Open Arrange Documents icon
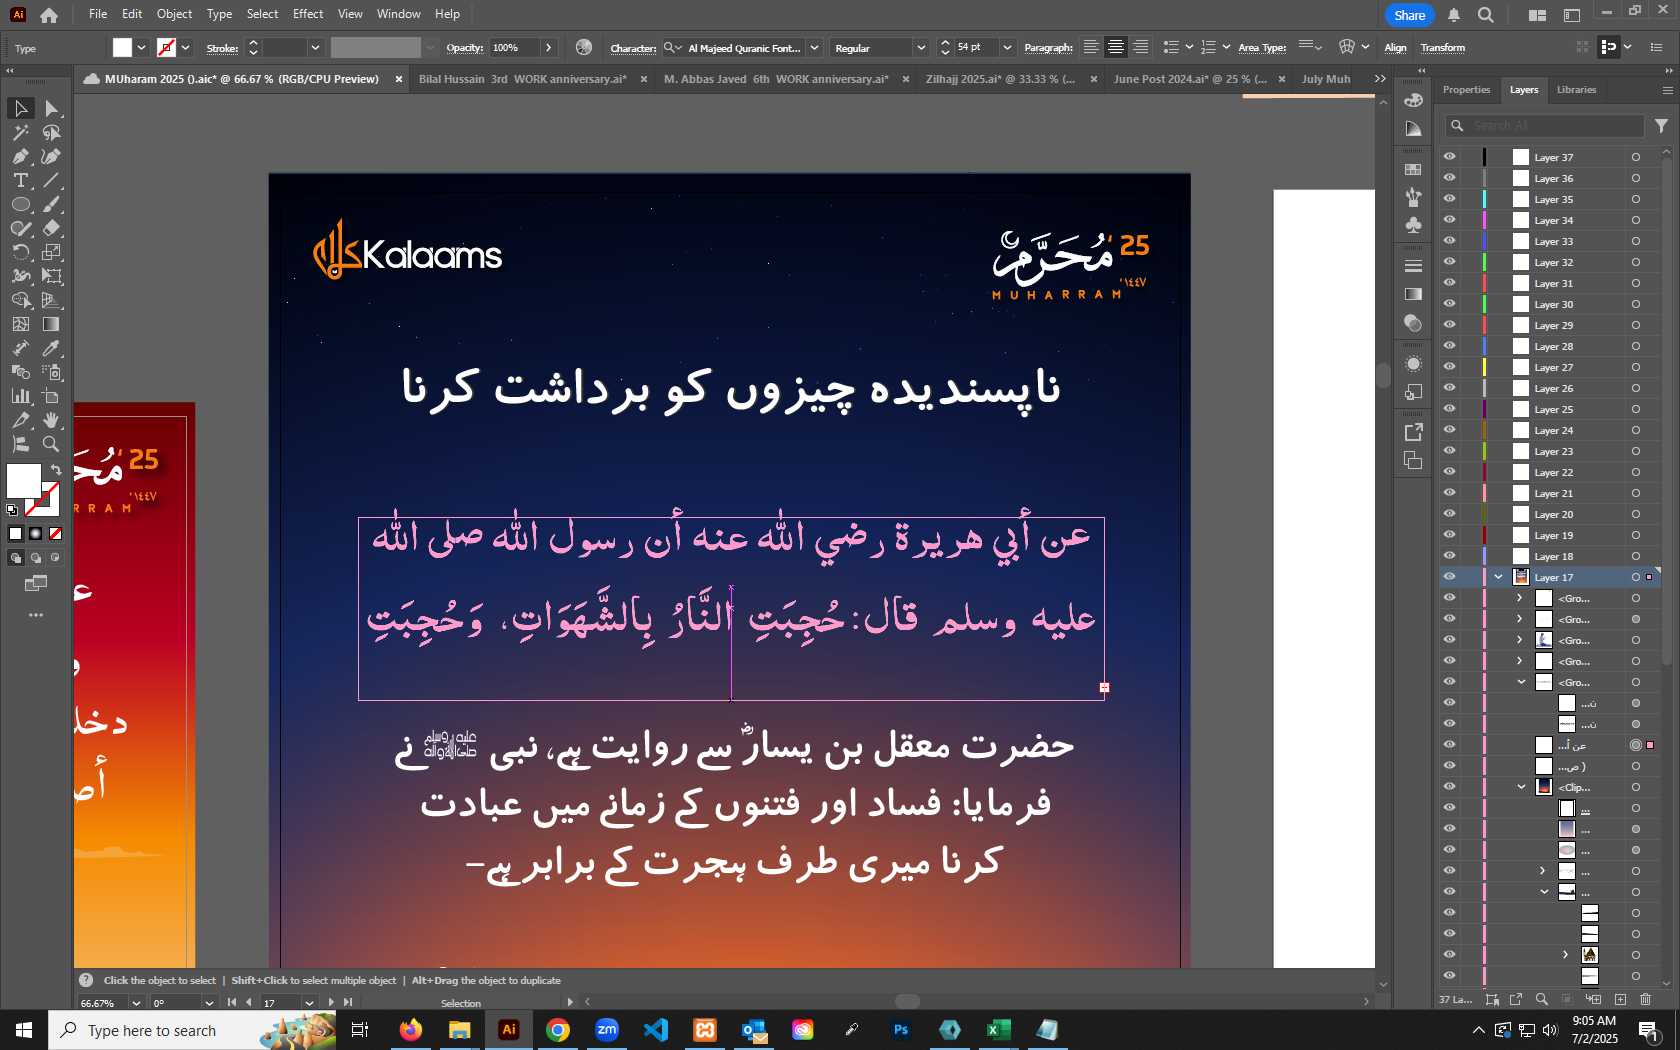The image size is (1680, 1050). [1537, 15]
